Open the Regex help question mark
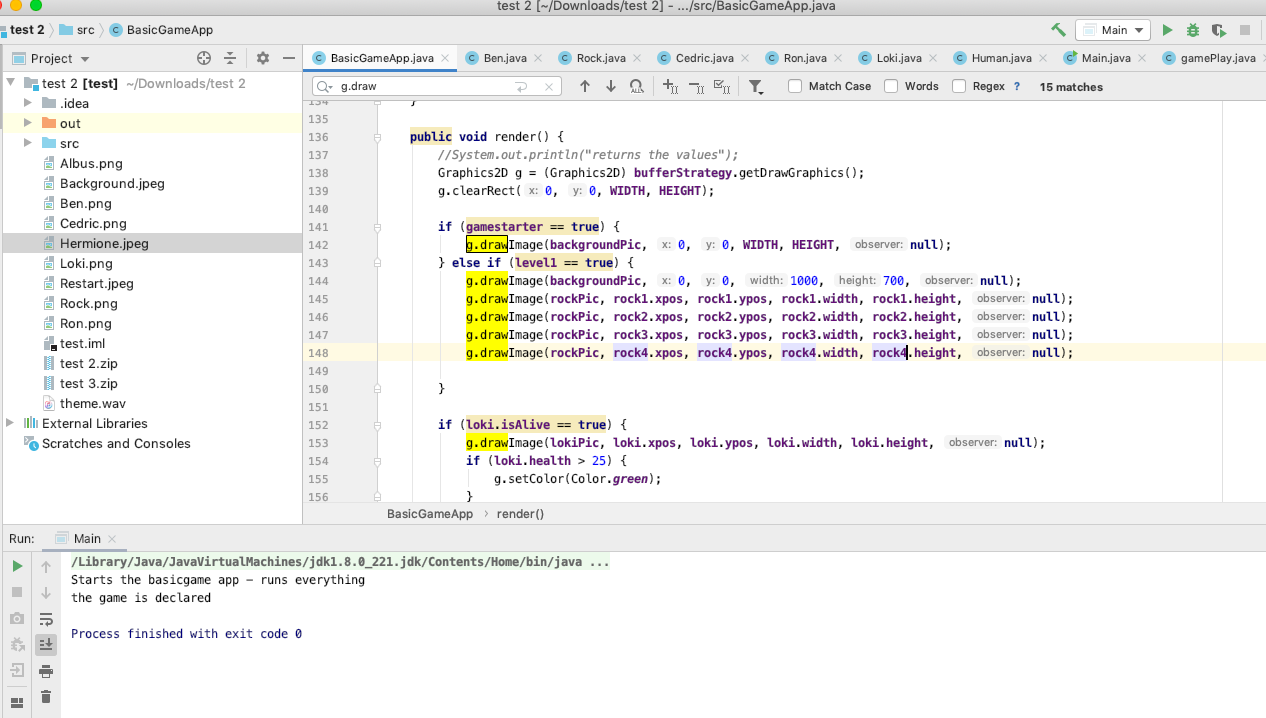Viewport: 1266px width, 718px height. [x=1017, y=87]
